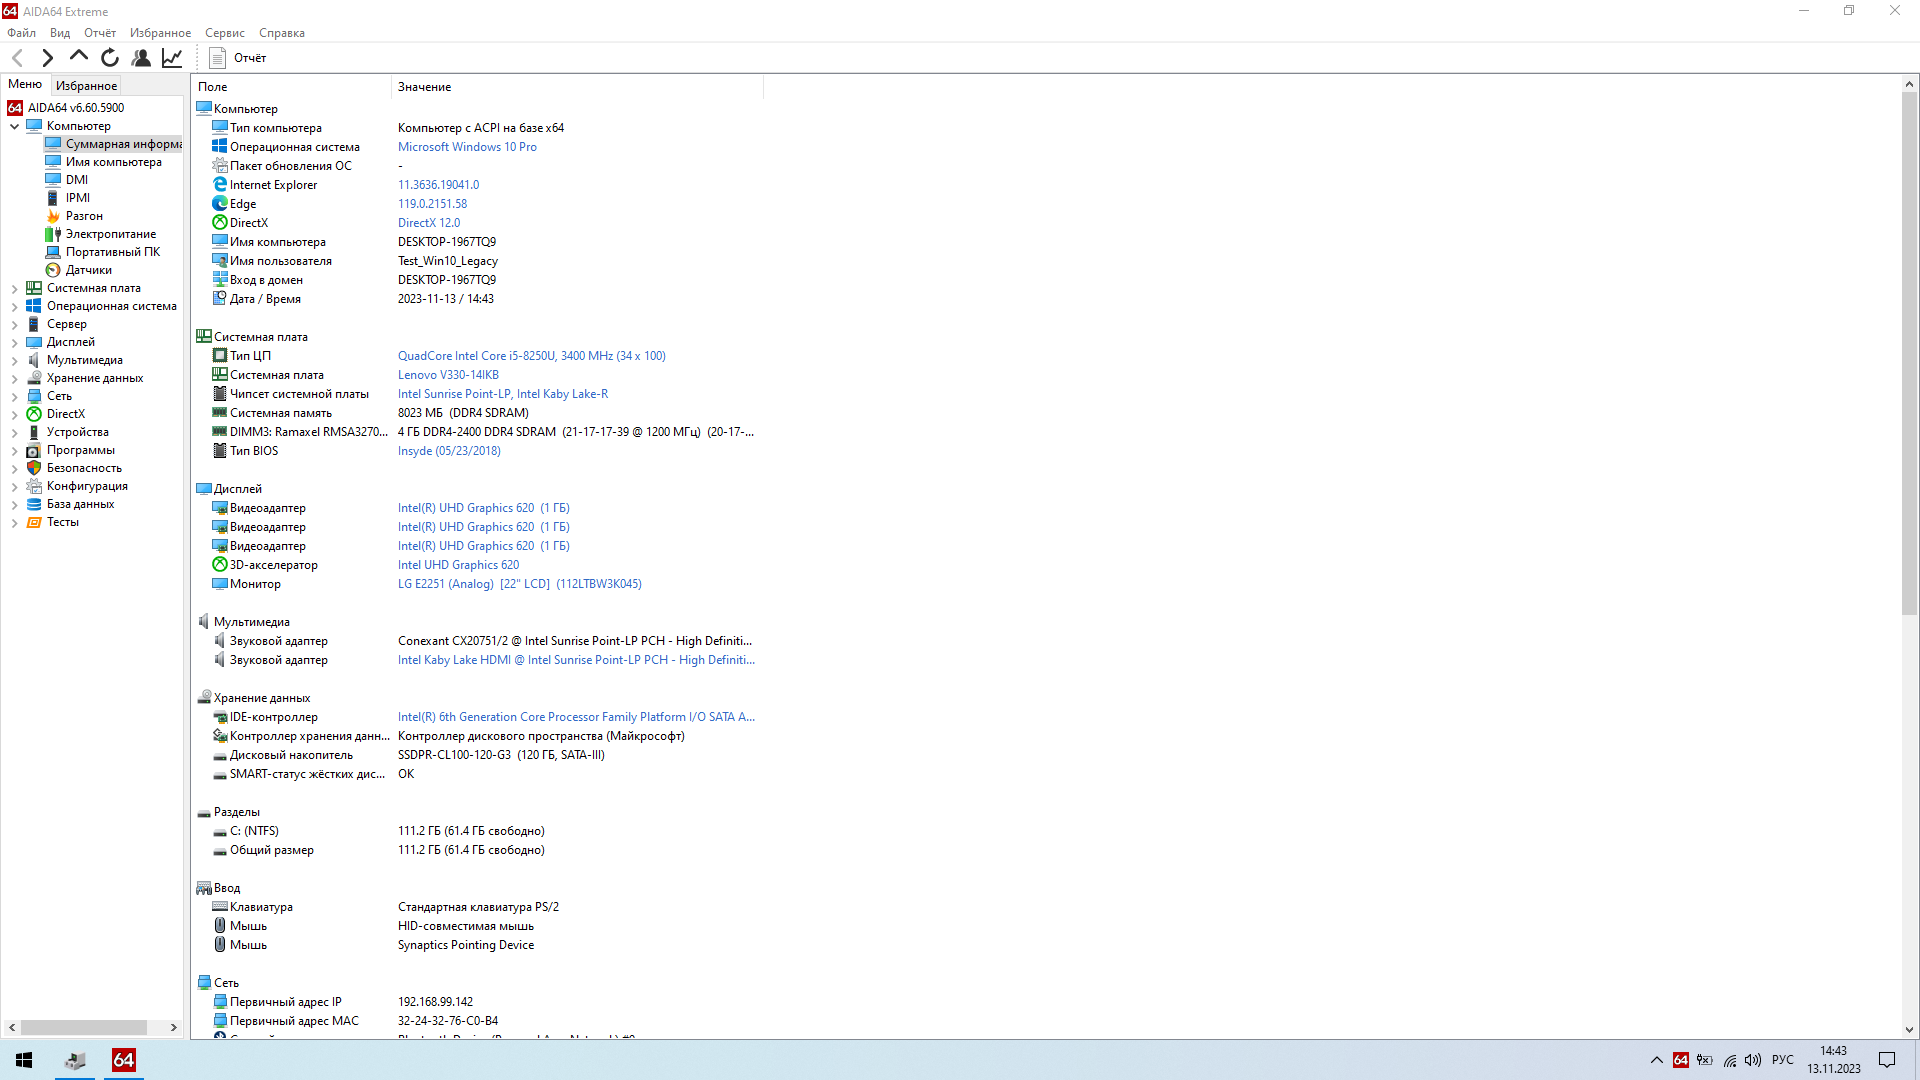The image size is (1920, 1080).
Task: Select Имя компьютера in the tree
Action: (113, 162)
